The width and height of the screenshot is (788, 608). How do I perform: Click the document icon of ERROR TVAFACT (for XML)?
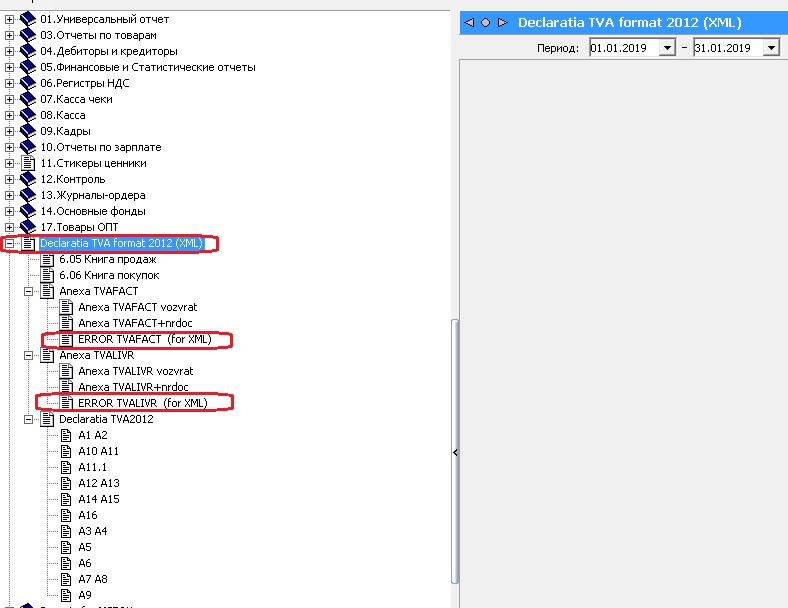(66, 339)
